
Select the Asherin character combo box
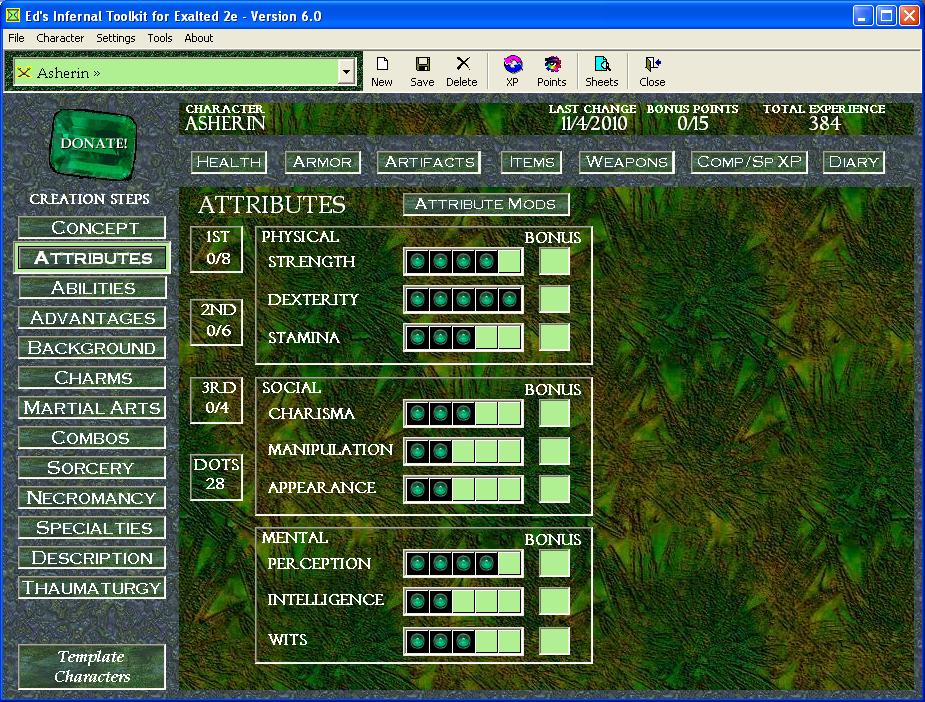click(x=184, y=73)
